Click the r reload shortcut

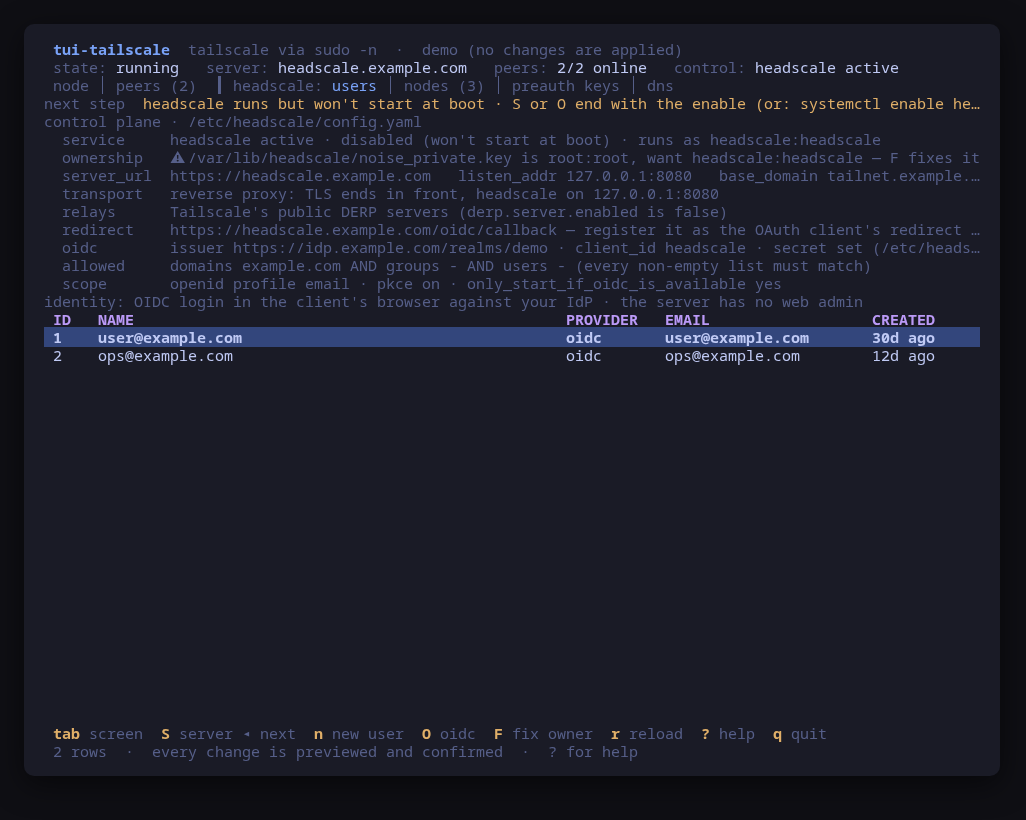pyautogui.click(x=646, y=734)
